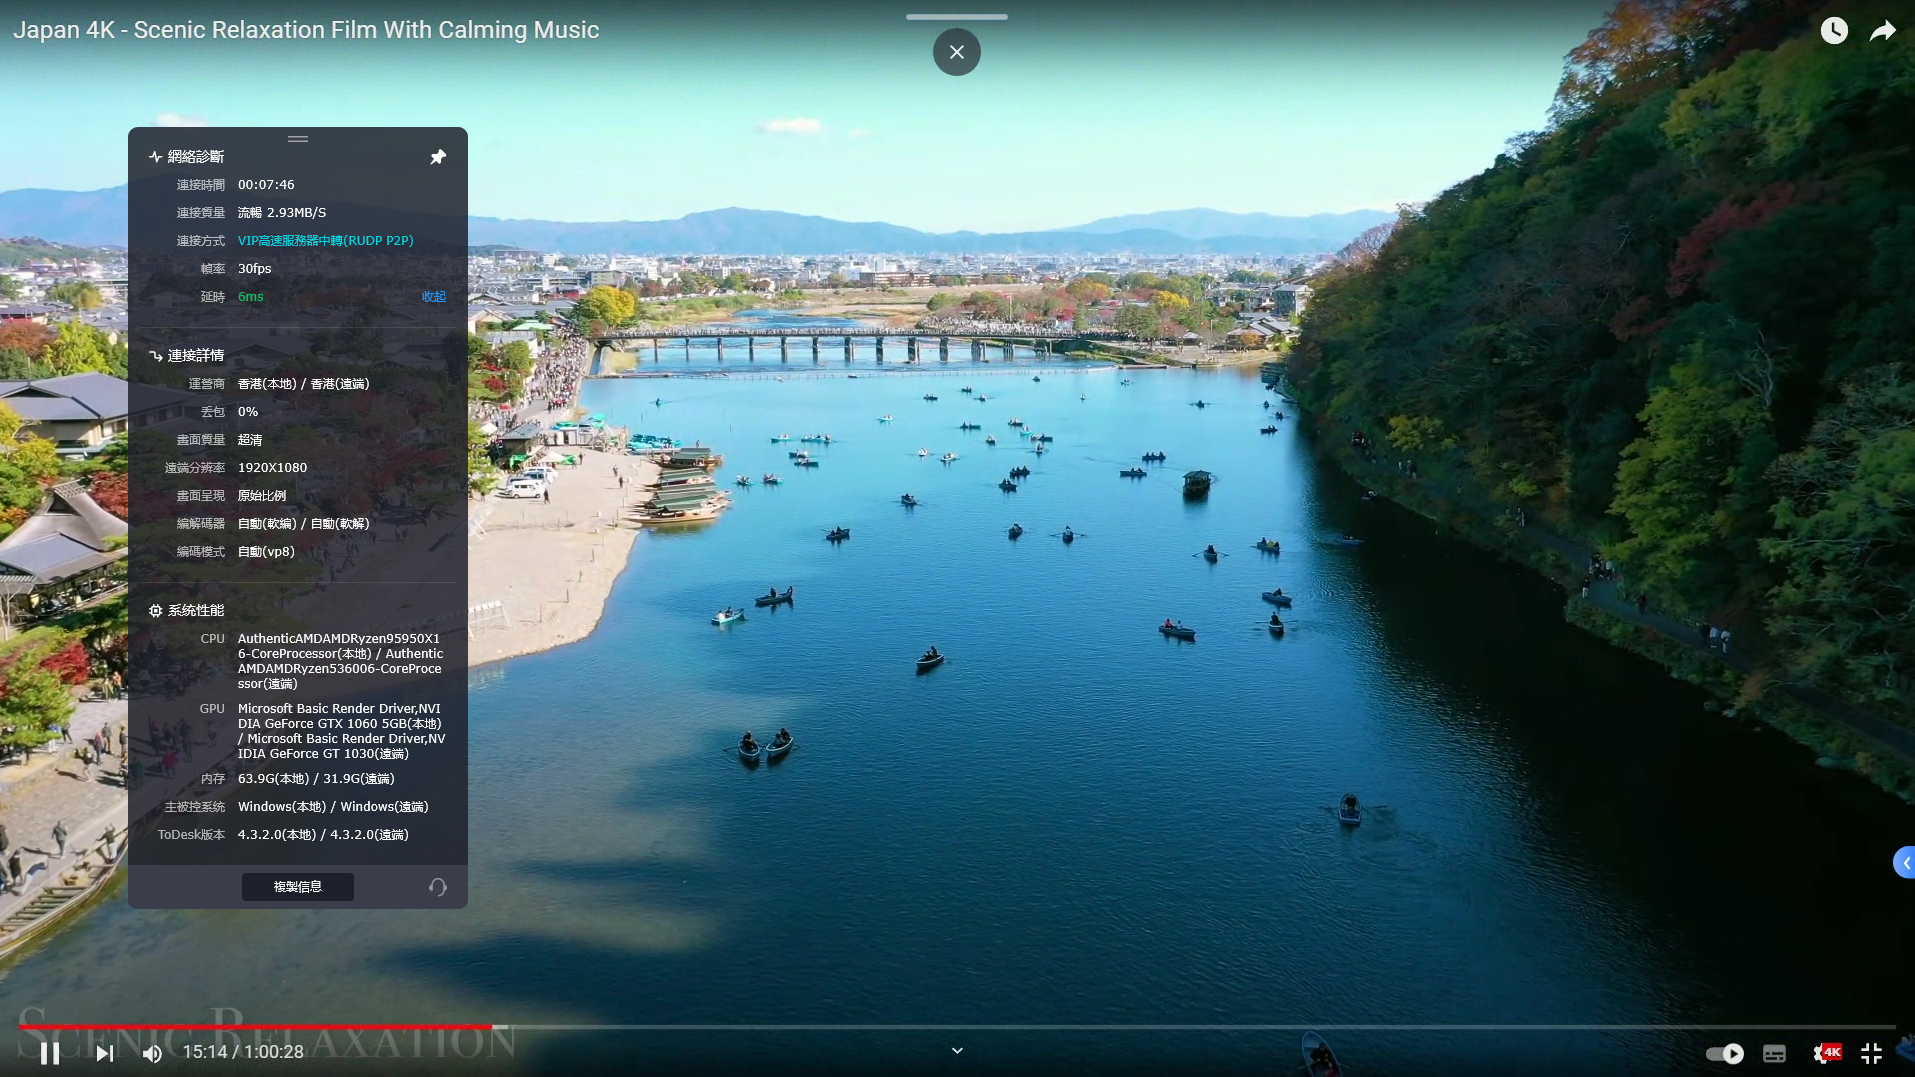Viewport: 1915px width, 1077px height.
Task: Click the 網絡診斷 section heading
Action: tap(196, 157)
